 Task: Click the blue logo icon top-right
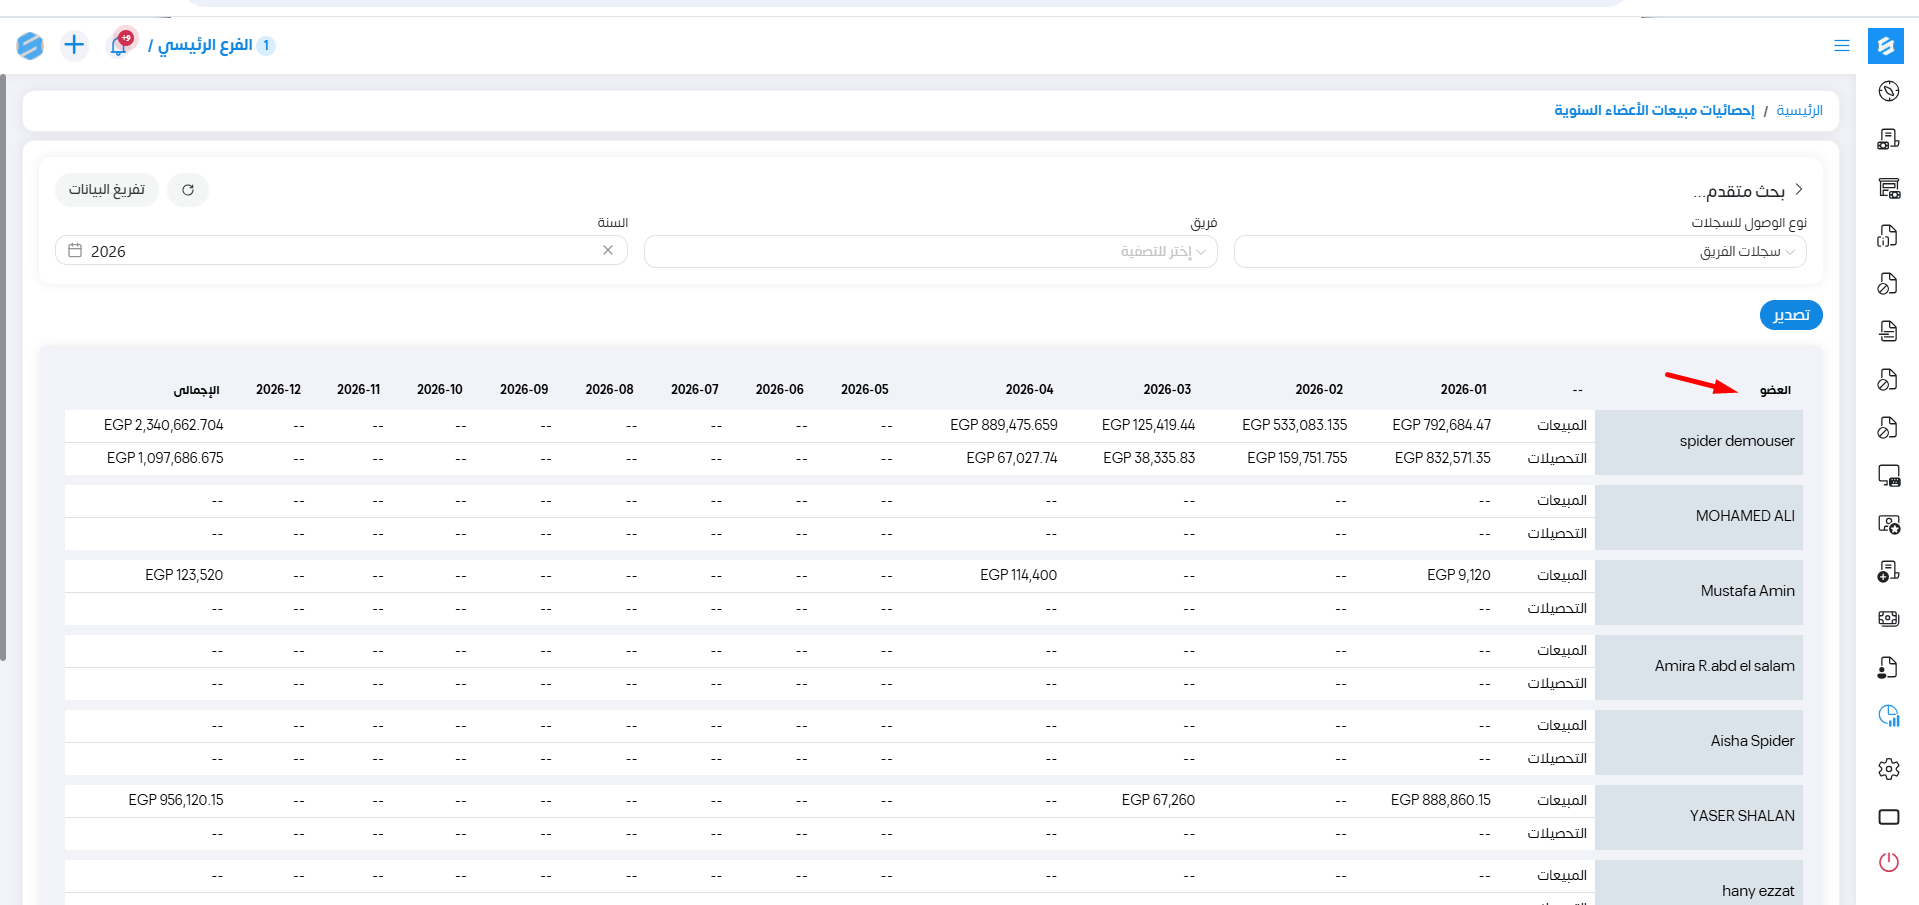point(1886,46)
